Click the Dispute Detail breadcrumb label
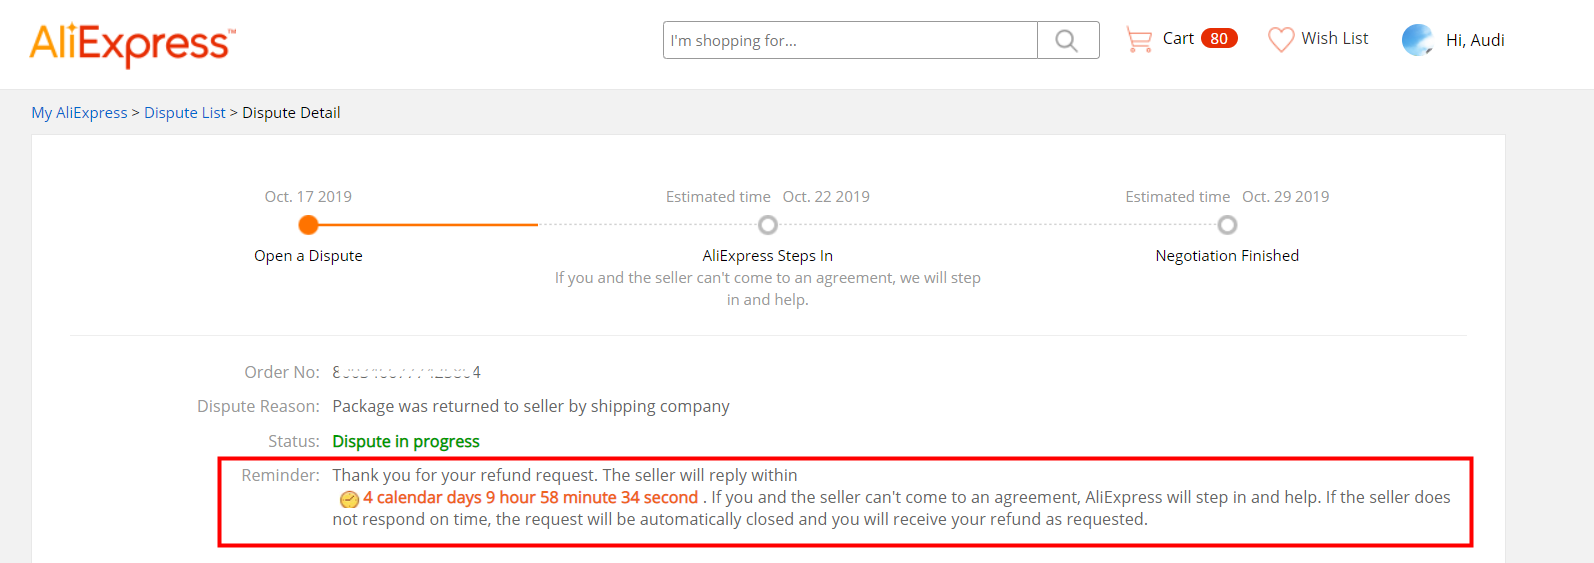 [x=291, y=113]
